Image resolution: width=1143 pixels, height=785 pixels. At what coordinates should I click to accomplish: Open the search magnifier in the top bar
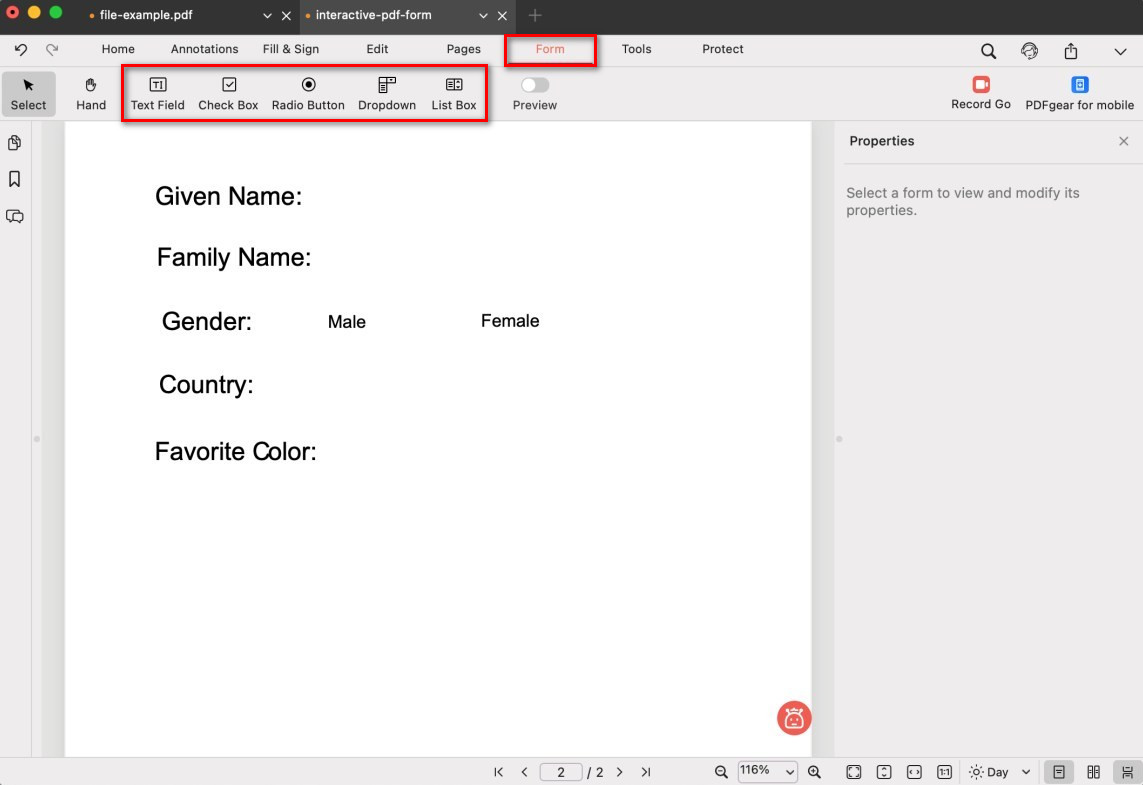tap(988, 51)
